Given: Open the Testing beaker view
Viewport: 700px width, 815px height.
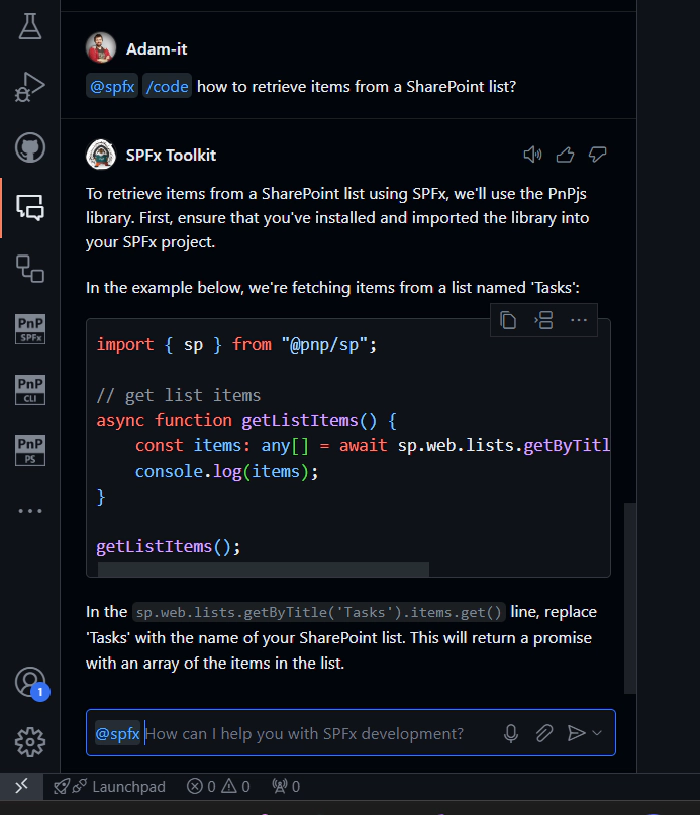Looking at the screenshot, I should click(30, 26).
